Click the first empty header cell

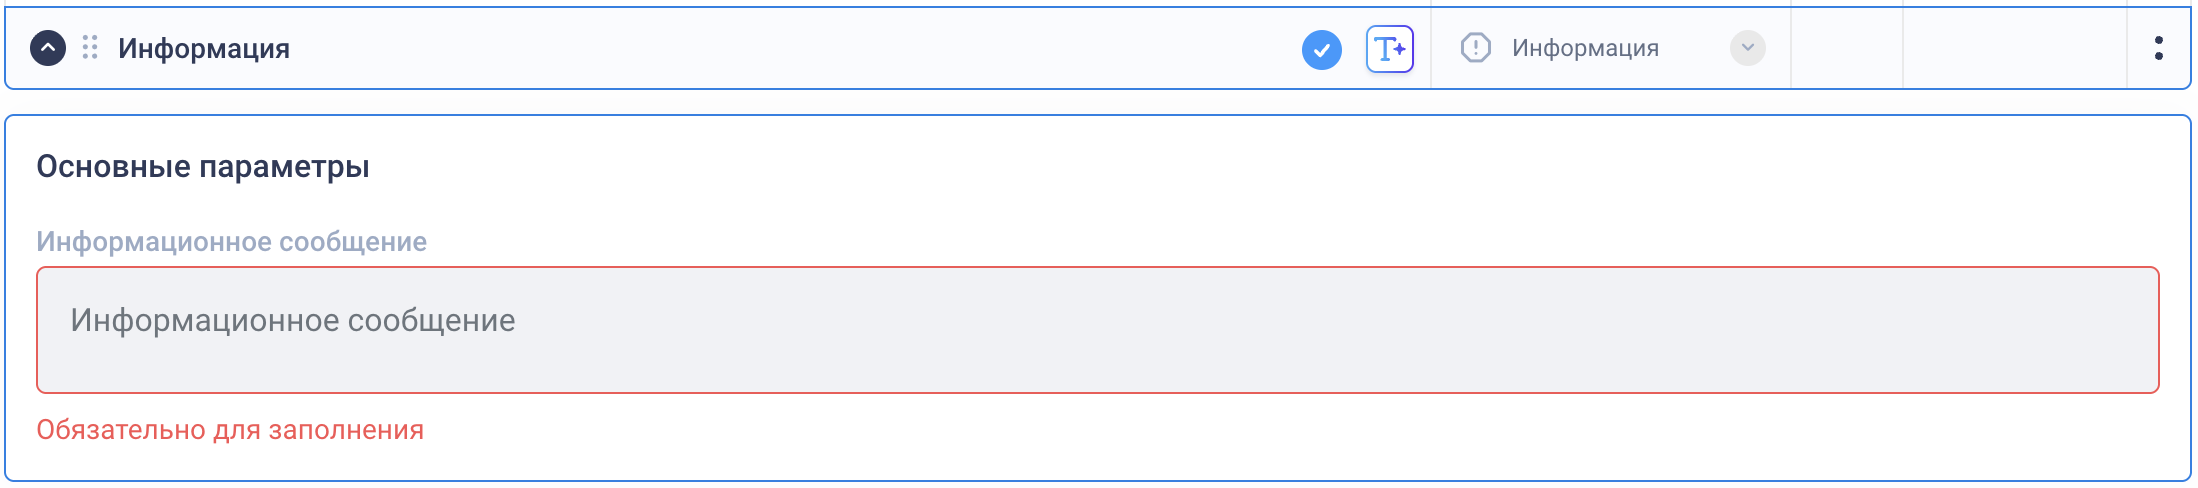[x=1846, y=48]
